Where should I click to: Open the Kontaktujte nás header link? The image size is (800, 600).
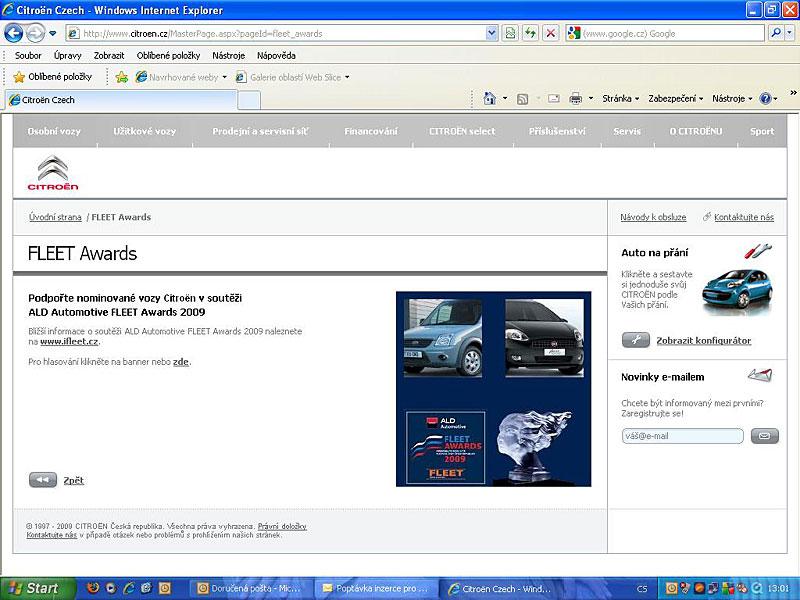click(x=743, y=217)
